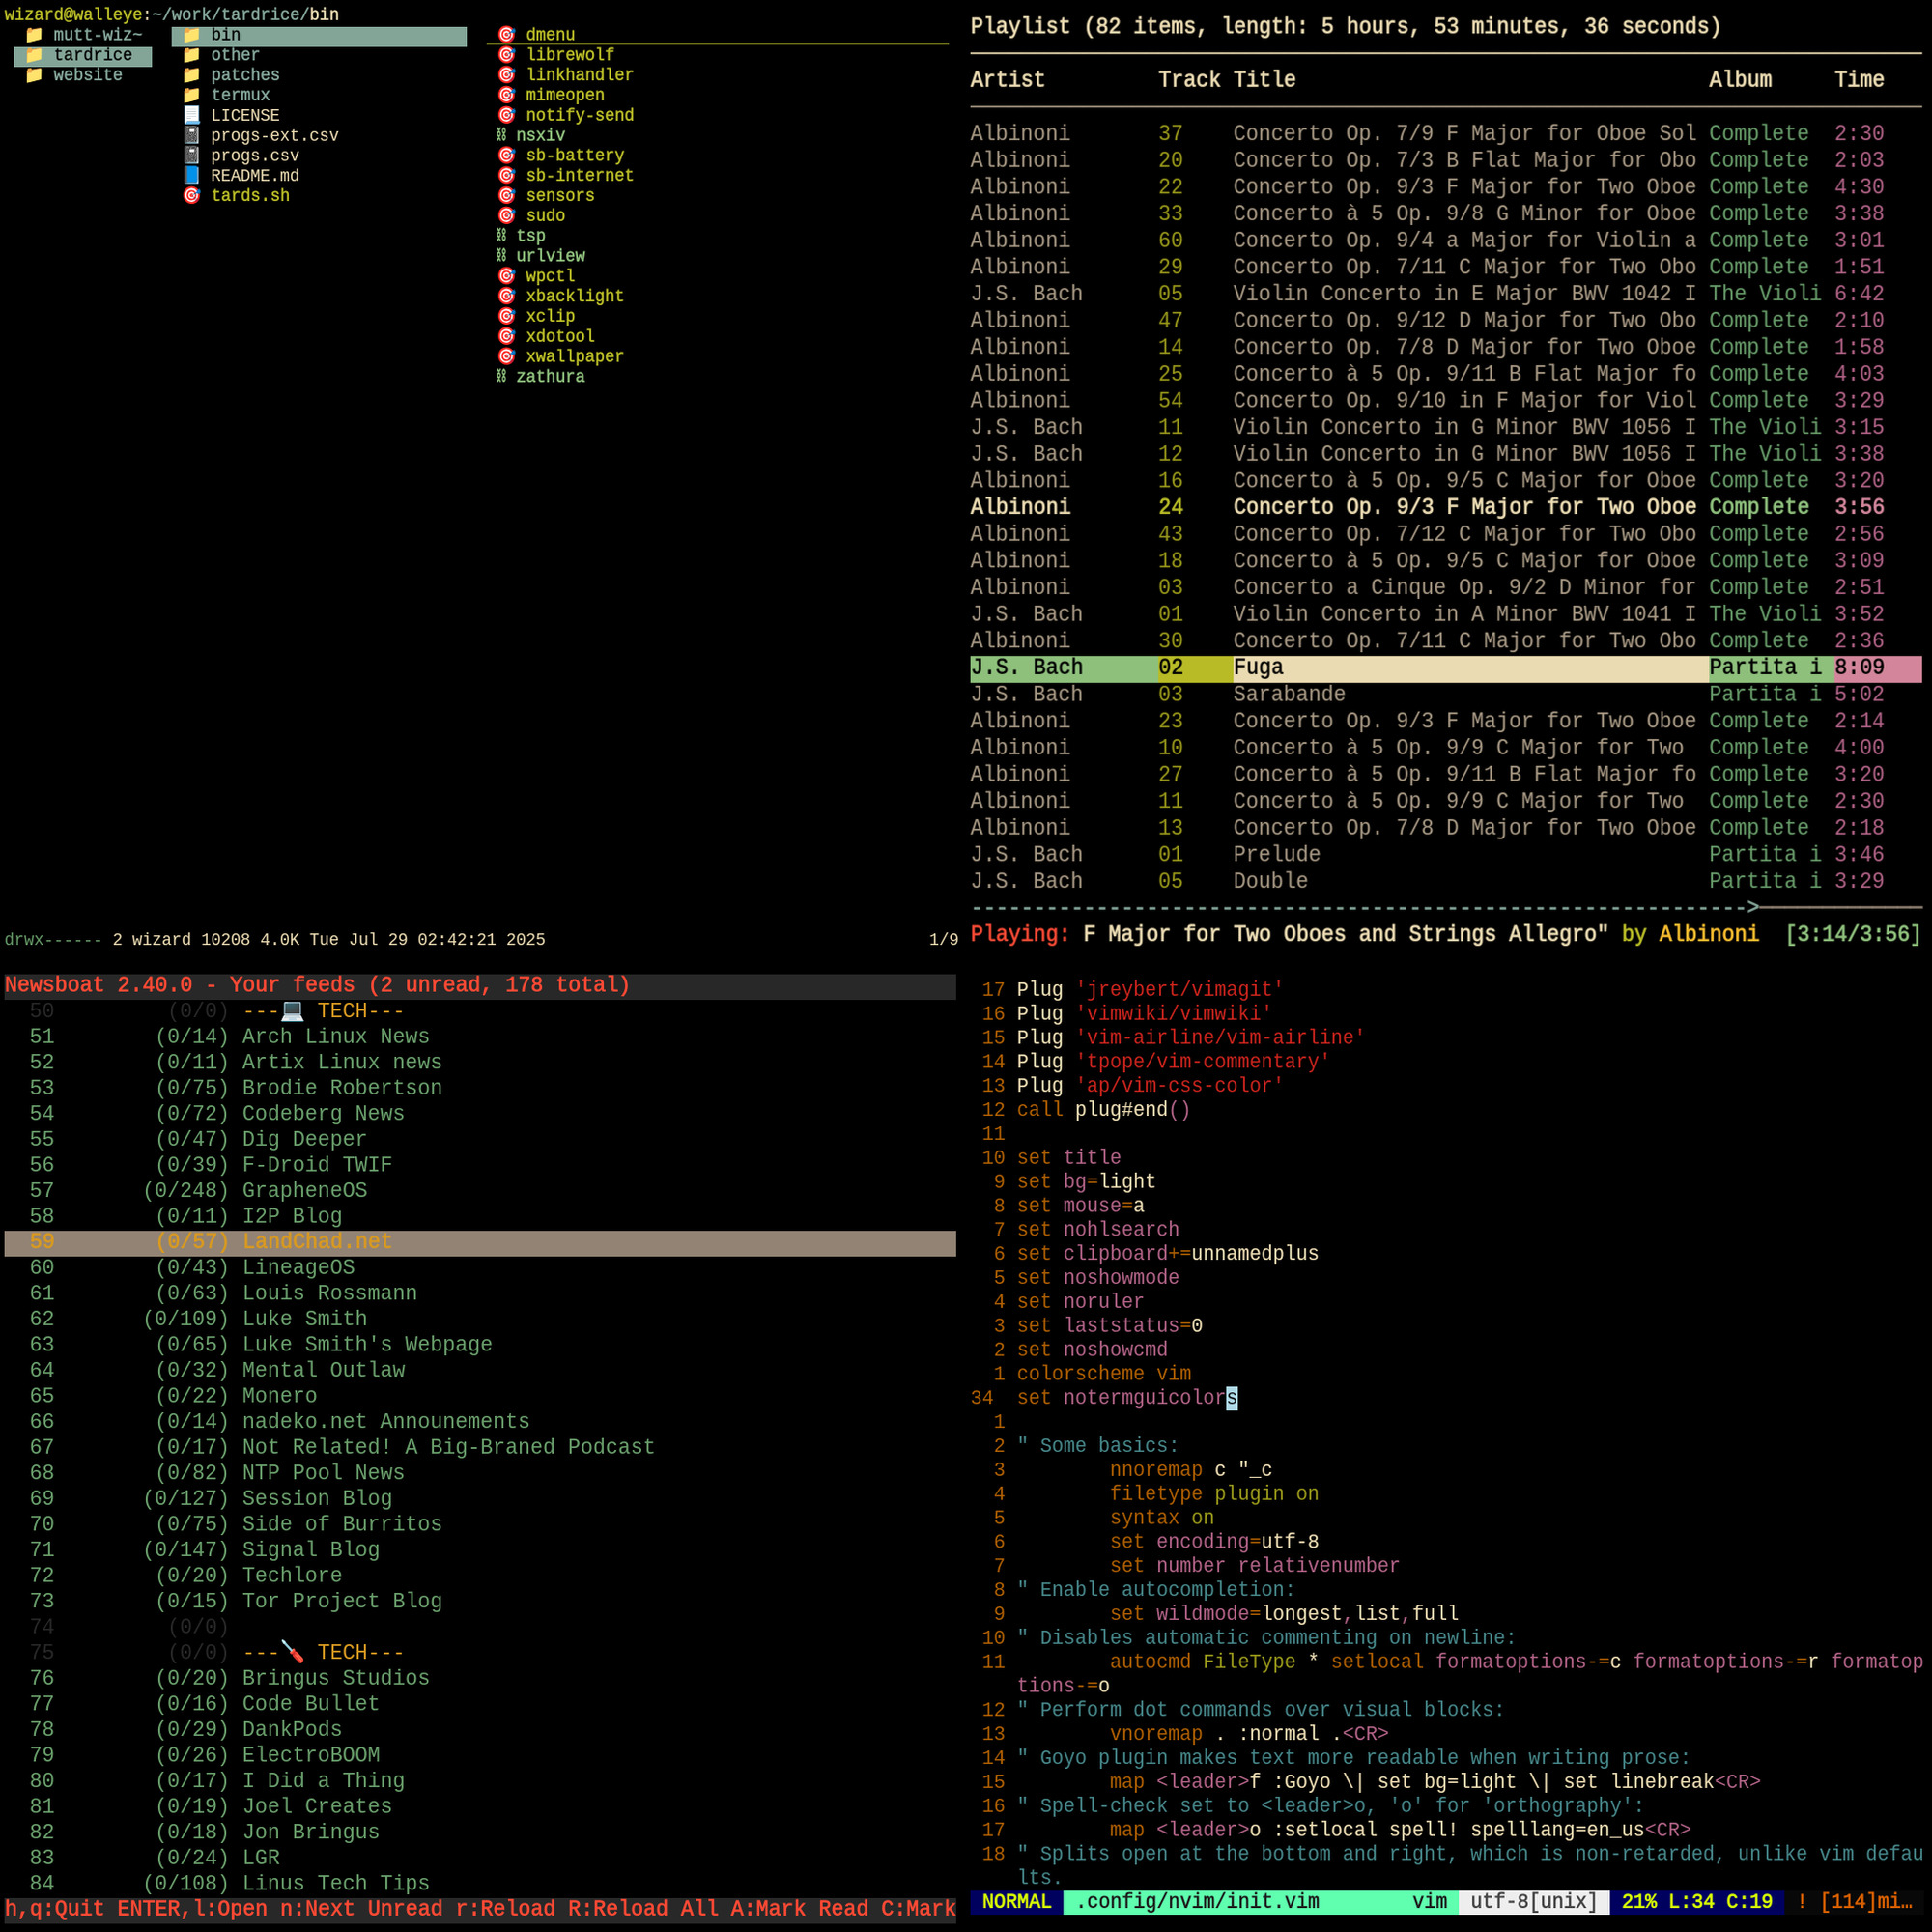Click the 'set bg=light' line in editor

(1085, 1181)
